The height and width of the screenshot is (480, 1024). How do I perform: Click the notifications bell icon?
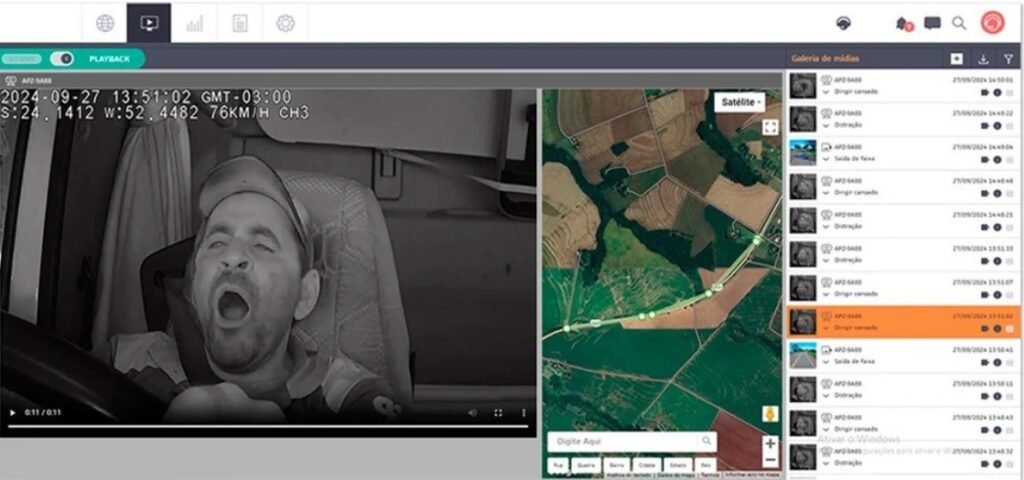pos(903,23)
